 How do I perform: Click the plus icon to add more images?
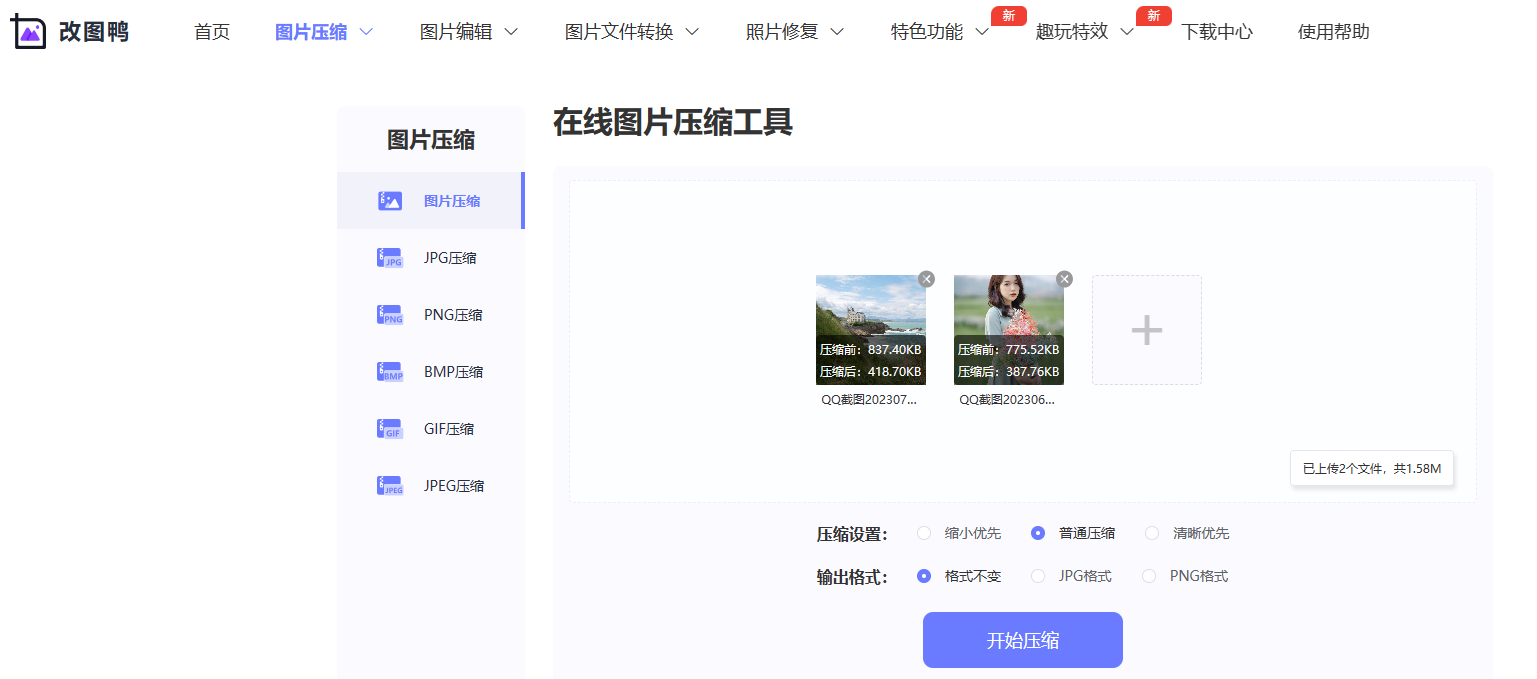(x=1146, y=330)
